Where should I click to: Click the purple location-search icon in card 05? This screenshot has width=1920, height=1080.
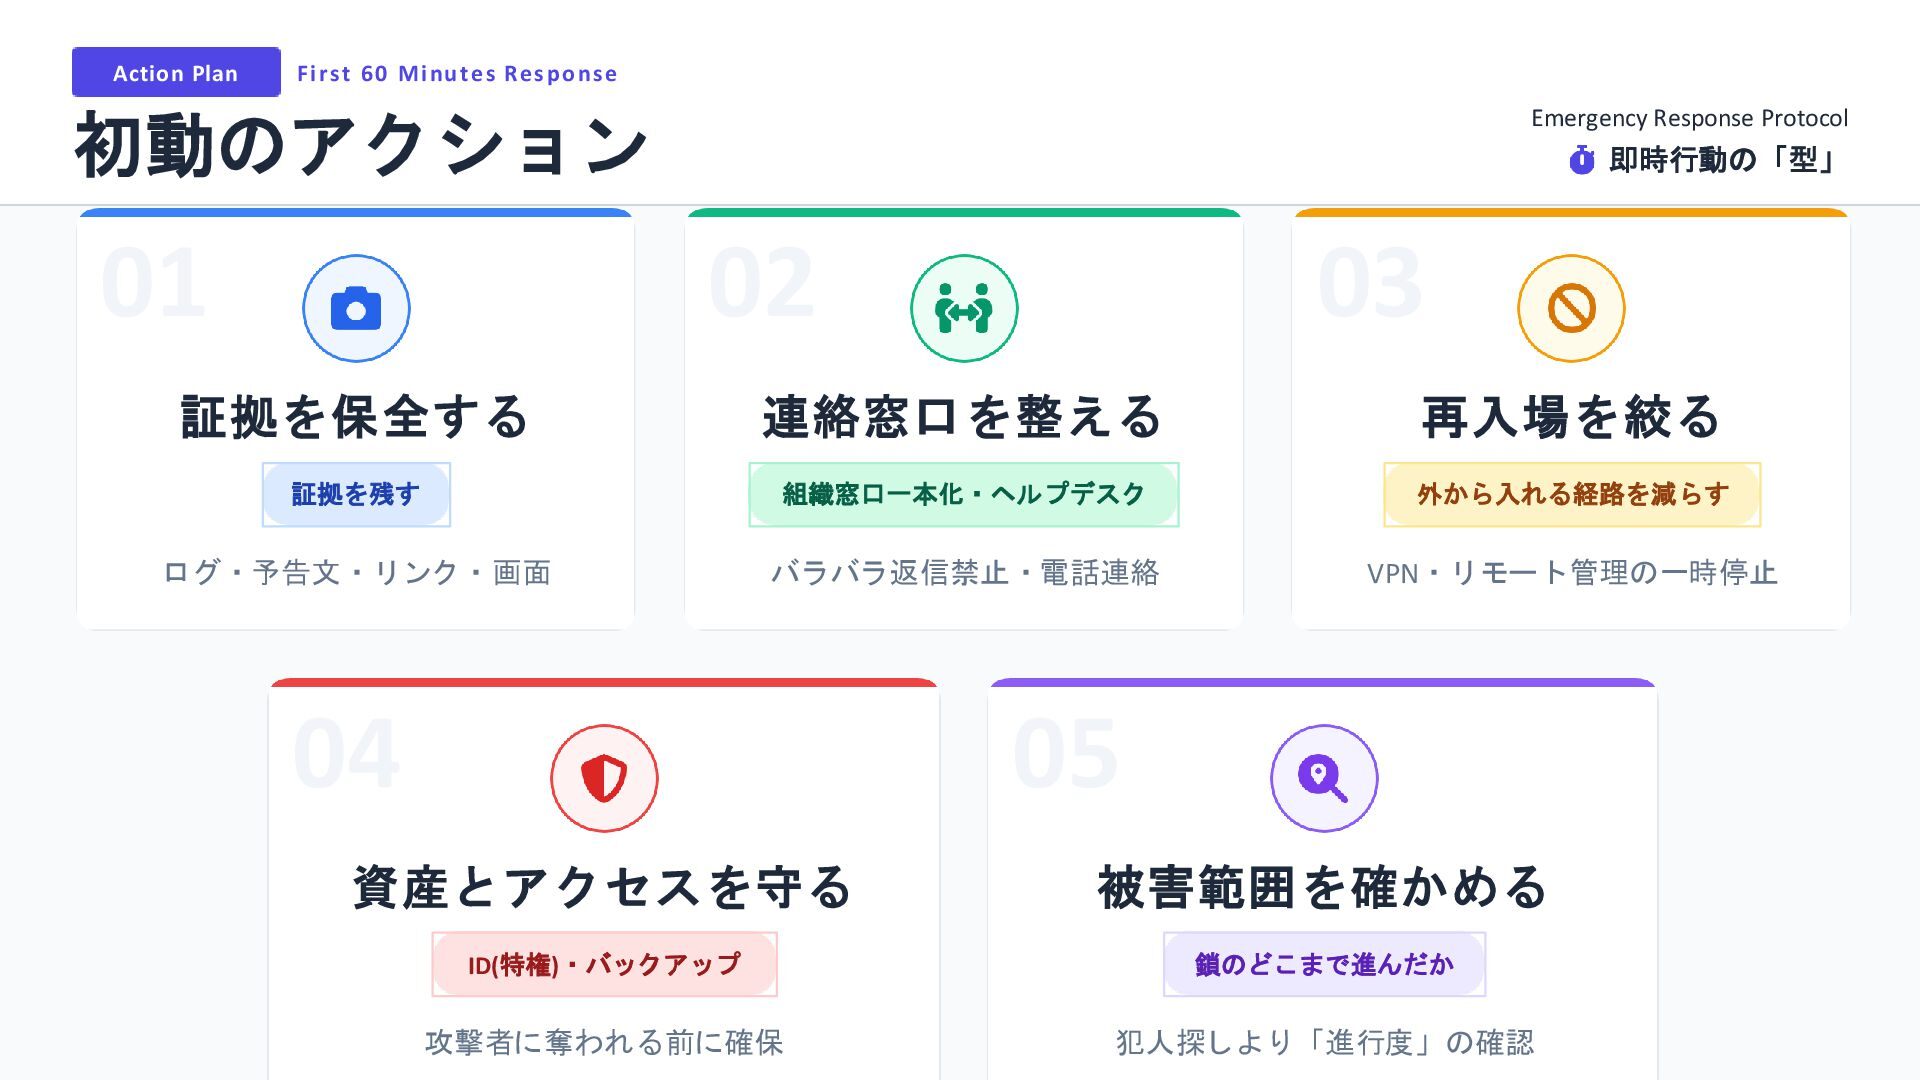click(x=1323, y=778)
